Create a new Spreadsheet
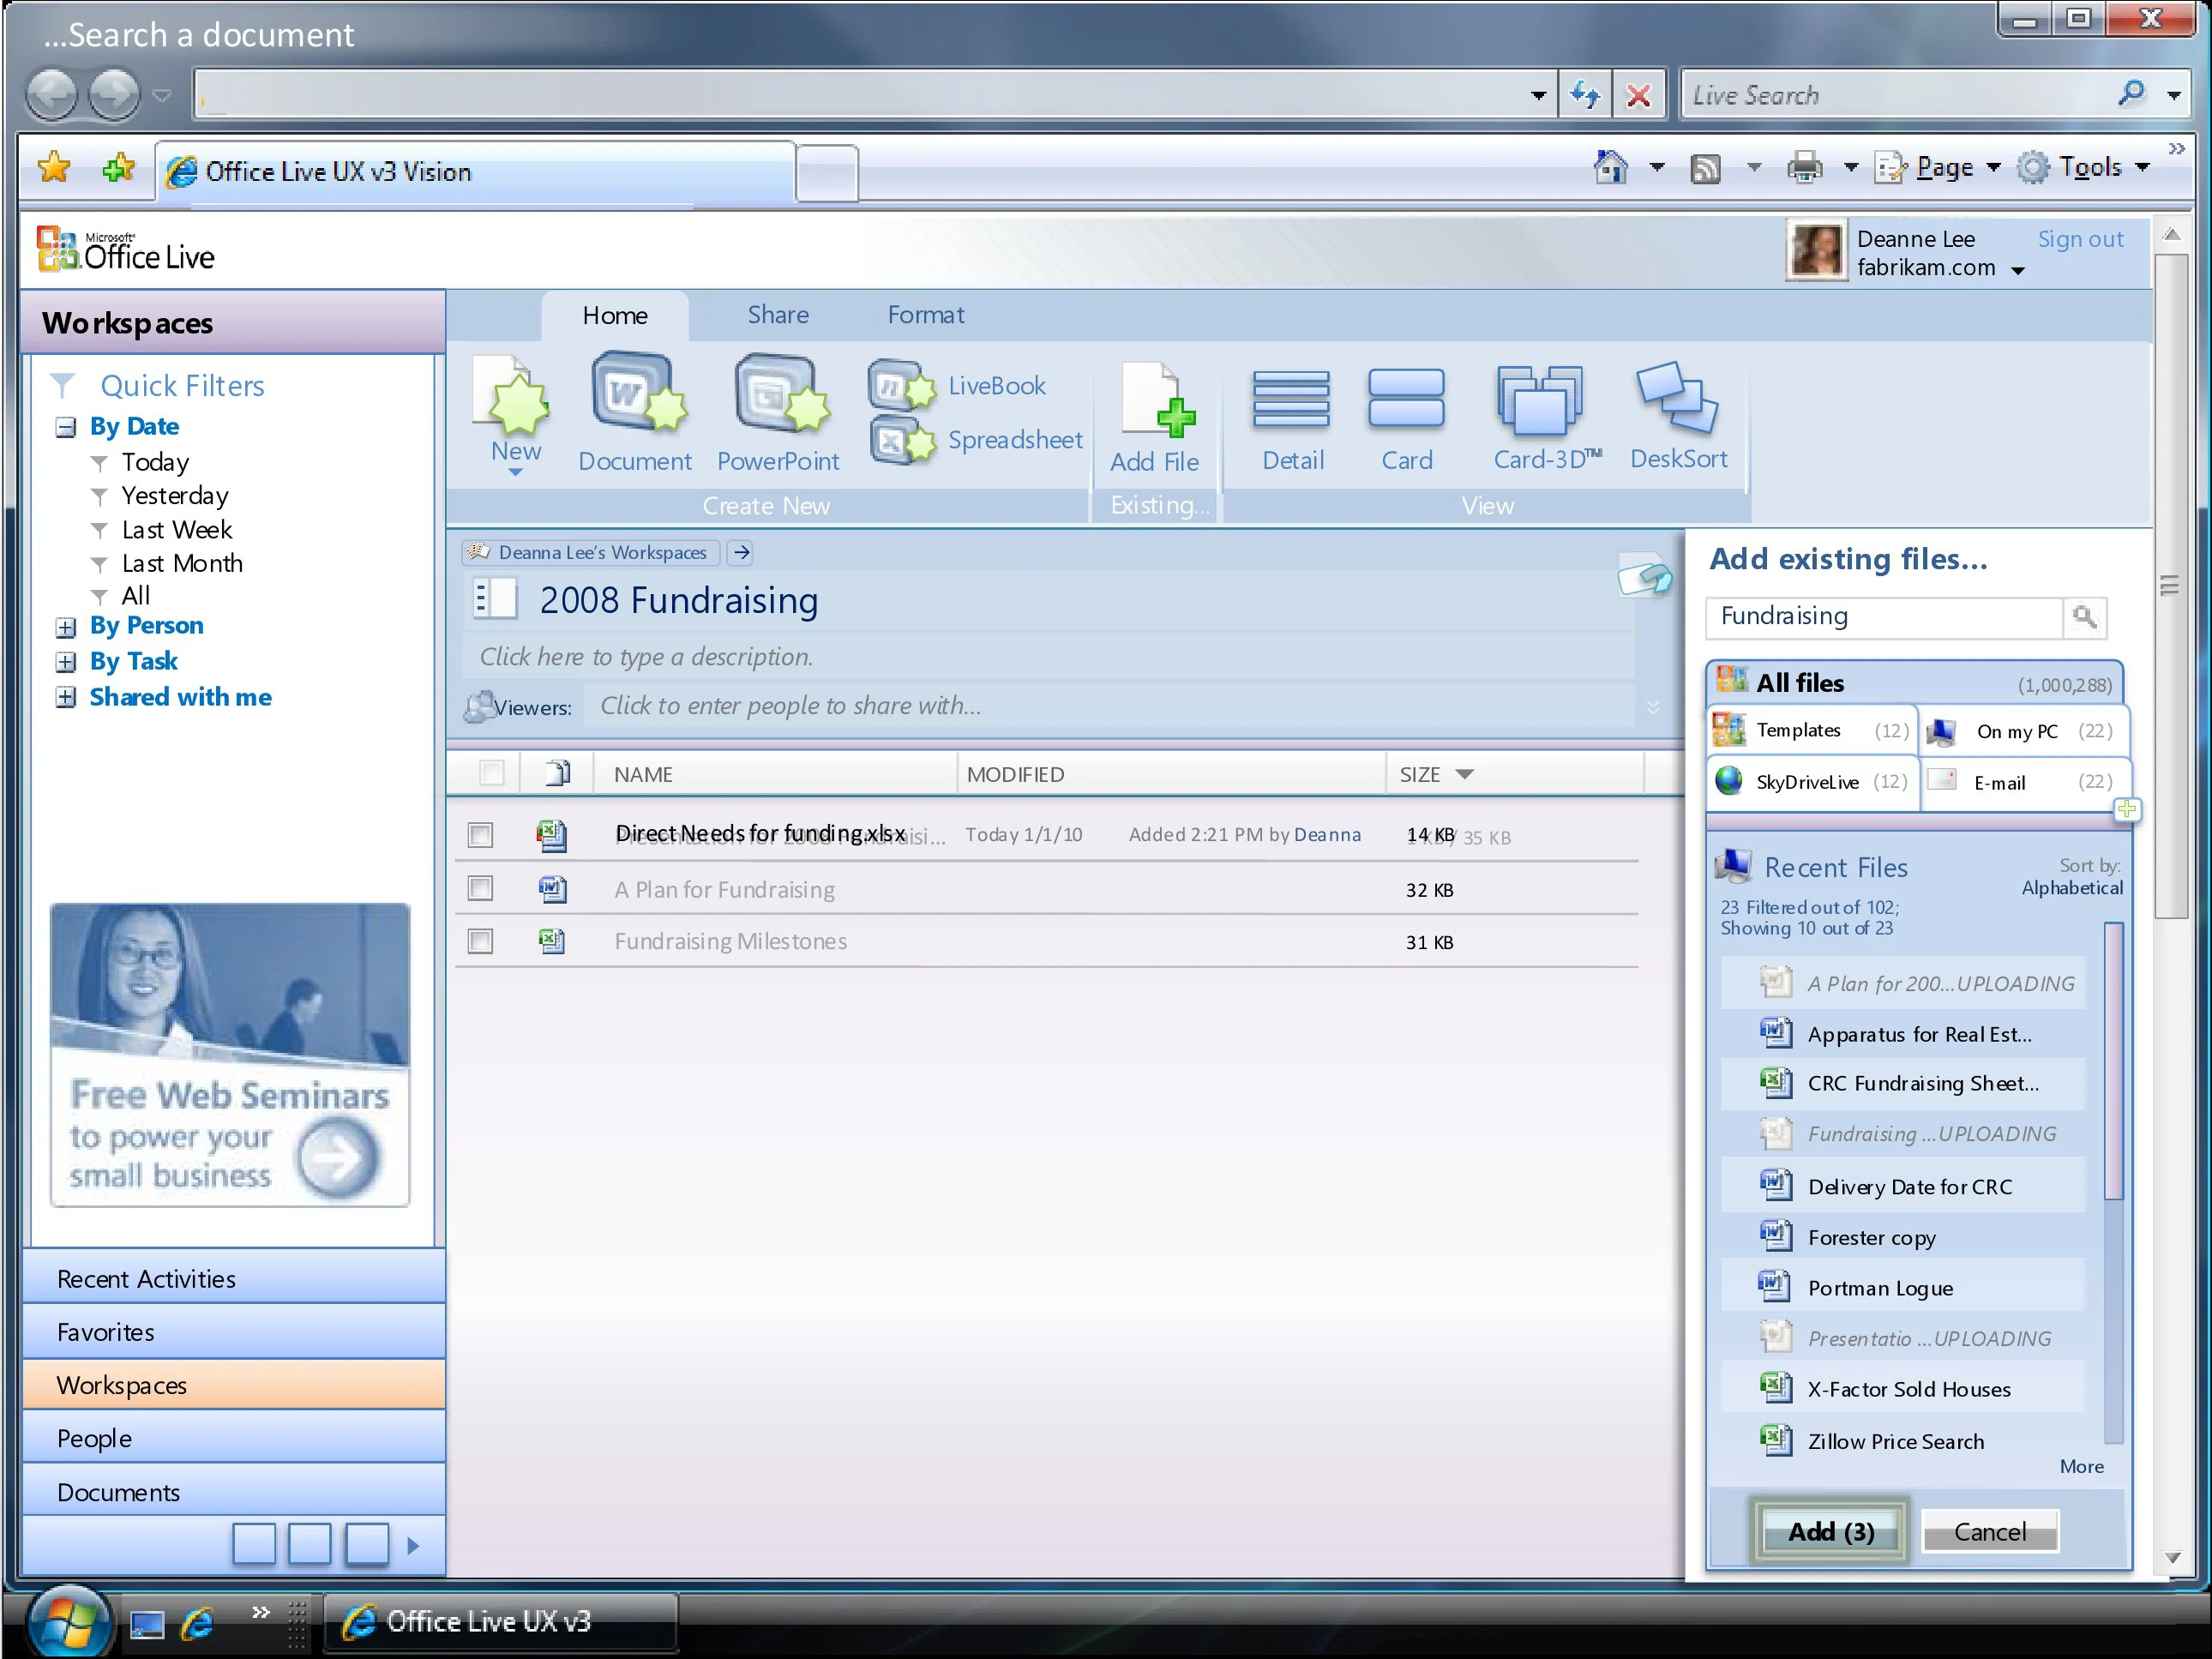The image size is (2212, 1659). (976, 440)
